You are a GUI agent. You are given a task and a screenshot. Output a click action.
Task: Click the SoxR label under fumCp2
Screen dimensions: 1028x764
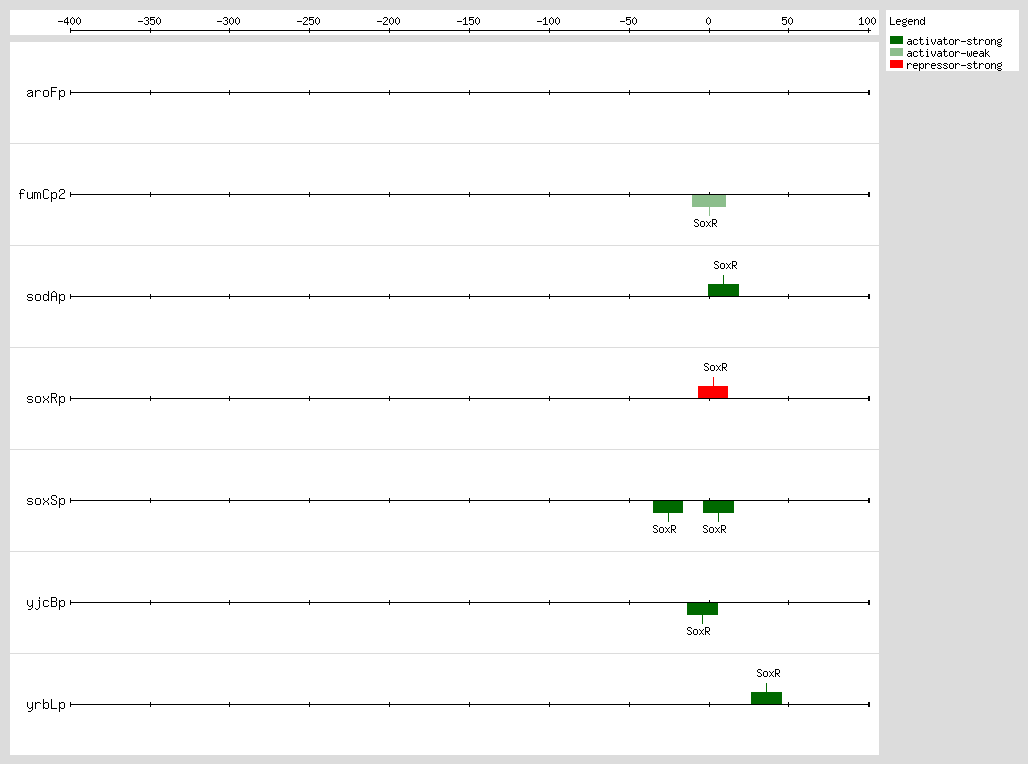pyautogui.click(x=705, y=224)
